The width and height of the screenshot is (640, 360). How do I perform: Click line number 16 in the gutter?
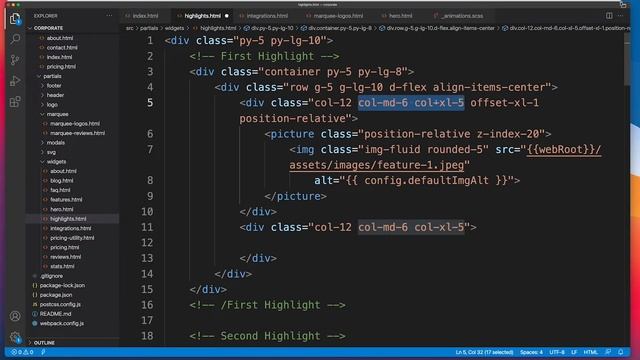(147, 305)
